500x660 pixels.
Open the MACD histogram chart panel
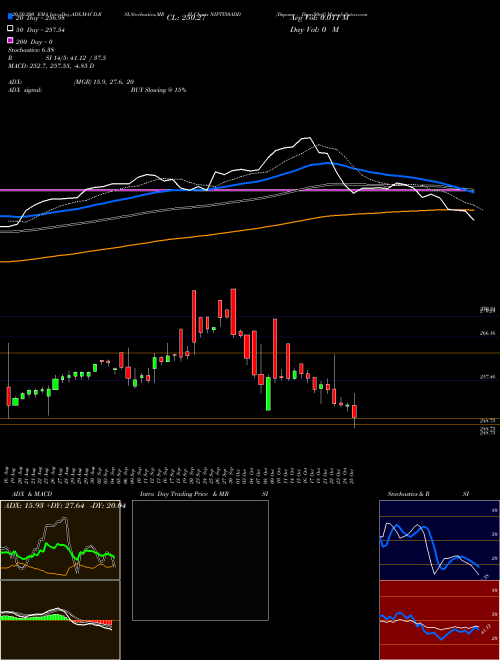click(x=60, y=620)
